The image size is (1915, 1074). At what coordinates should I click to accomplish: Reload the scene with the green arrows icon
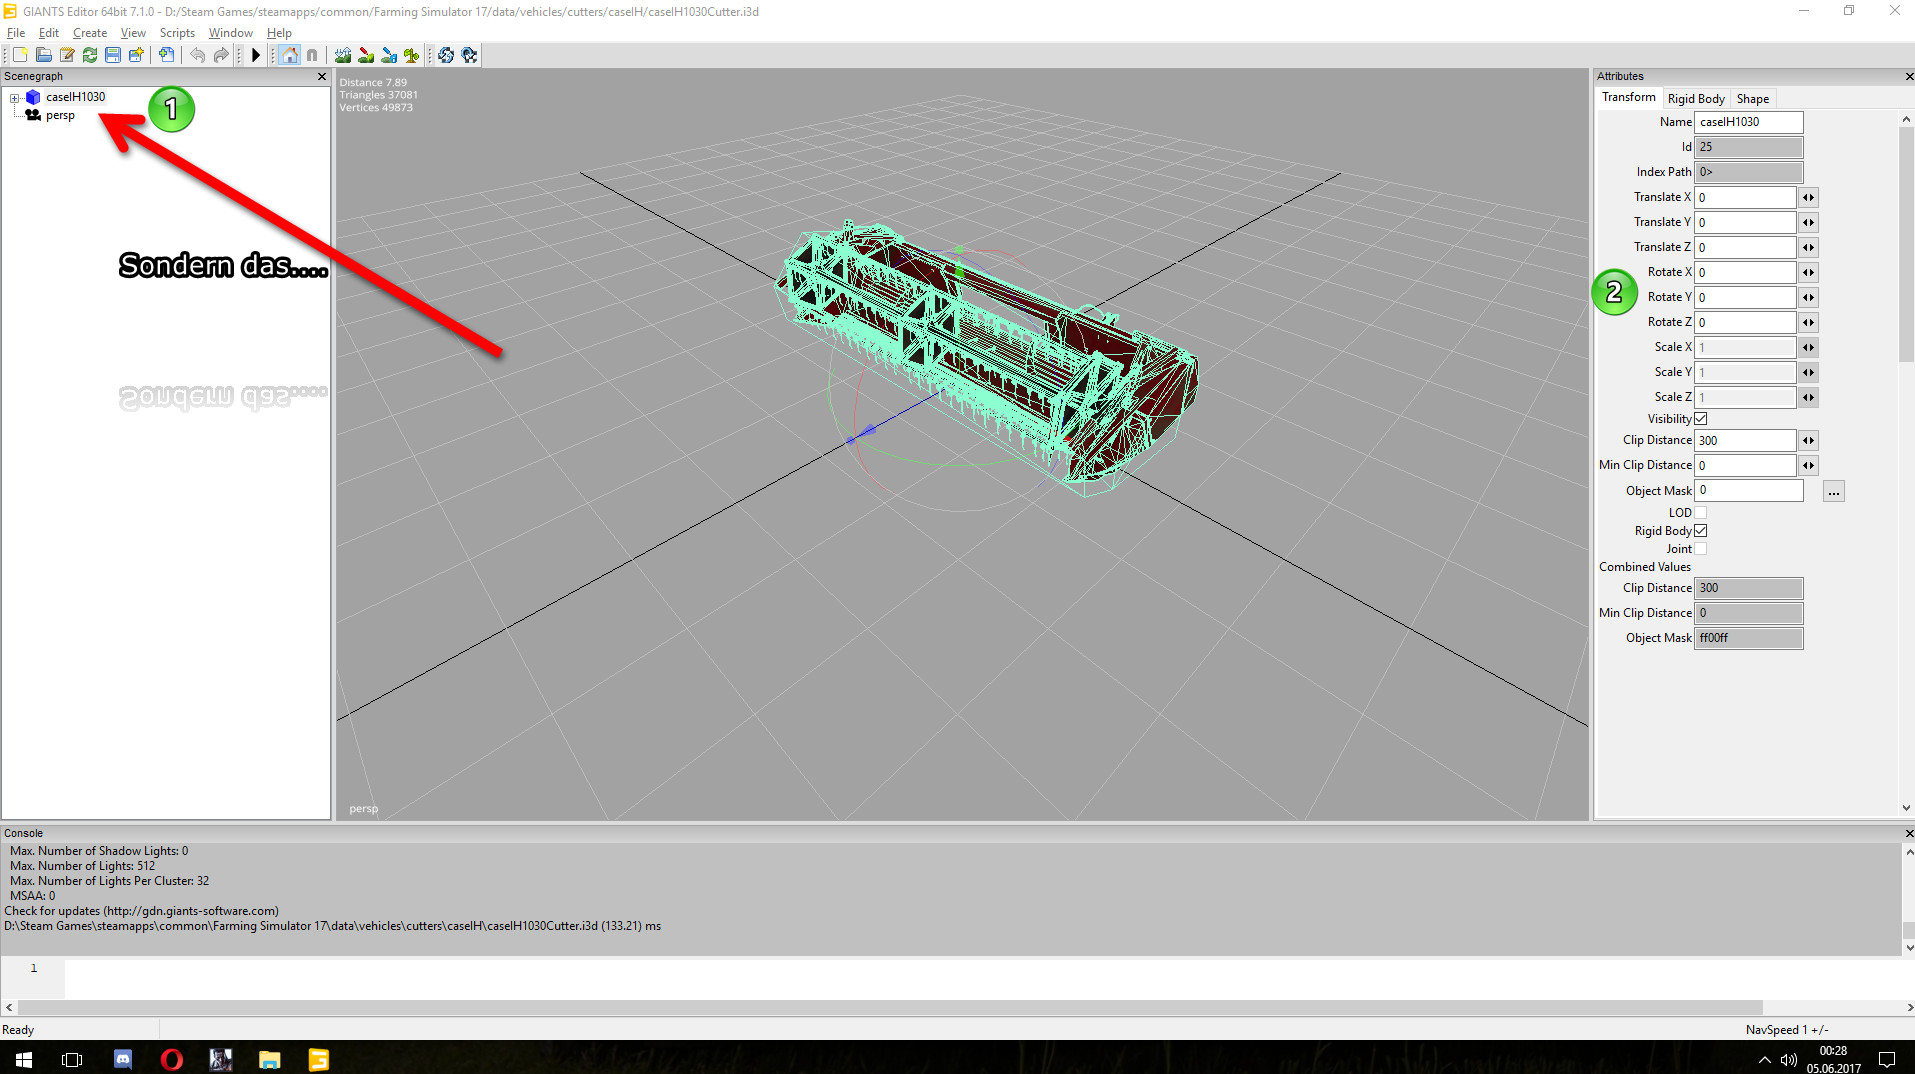coord(90,55)
